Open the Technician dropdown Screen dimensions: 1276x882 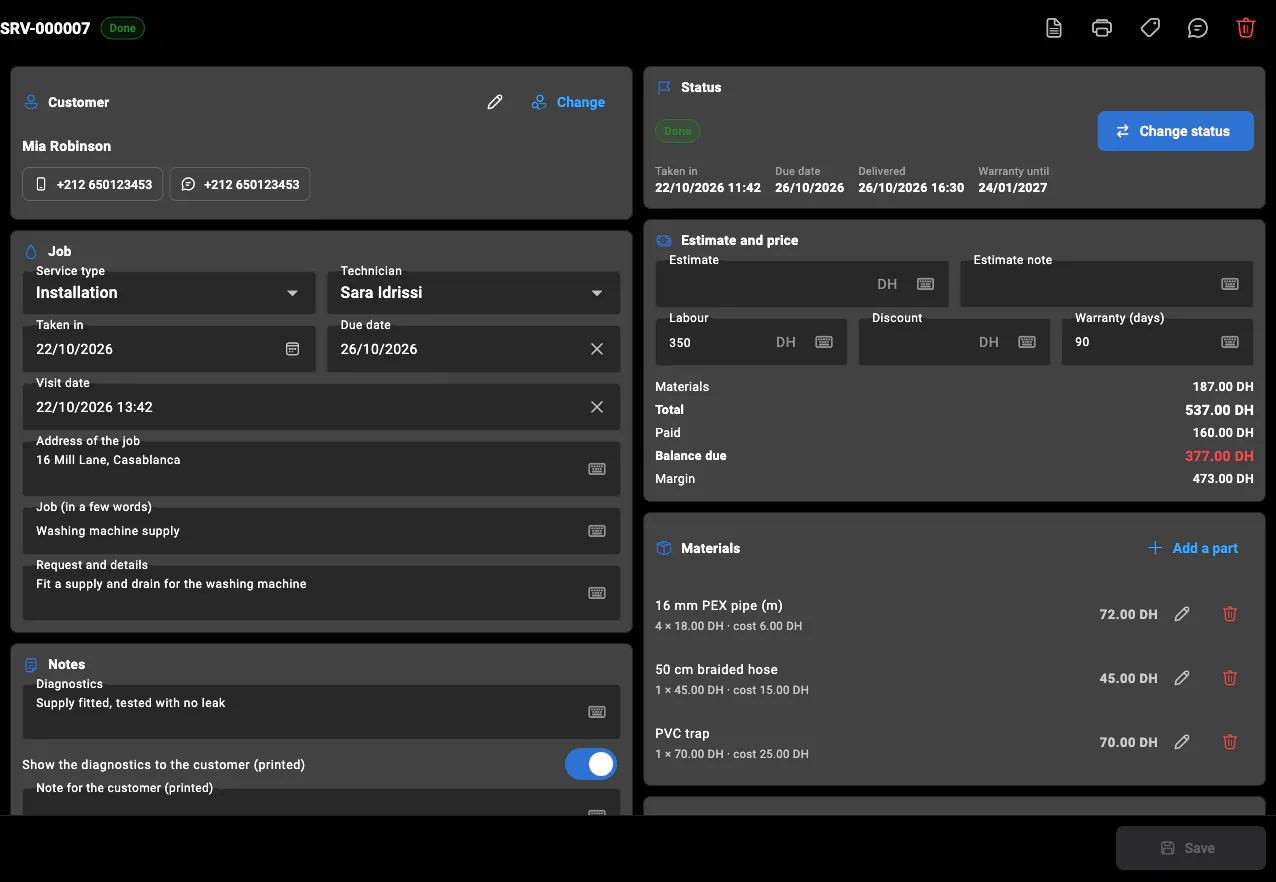473,292
